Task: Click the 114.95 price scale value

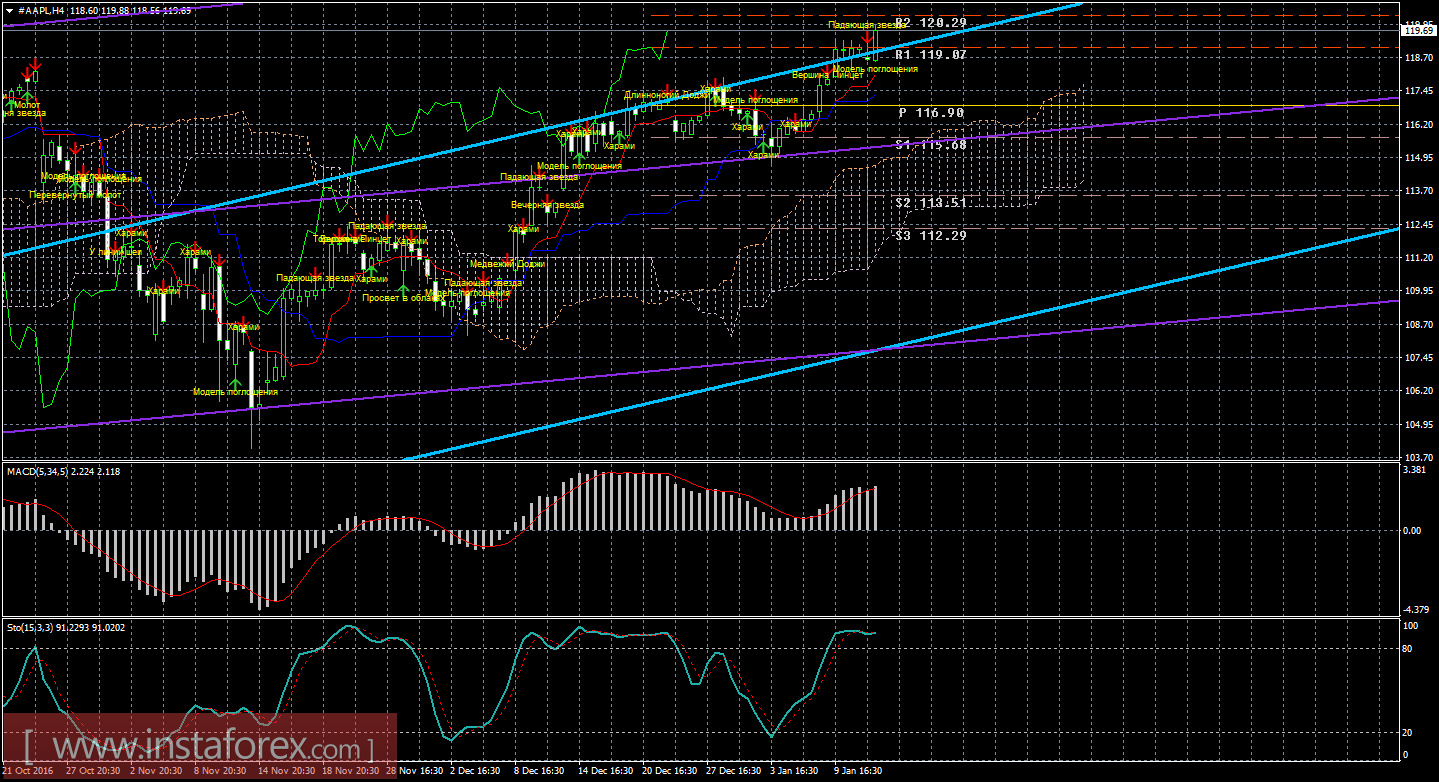Action: click(x=1417, y=158)
